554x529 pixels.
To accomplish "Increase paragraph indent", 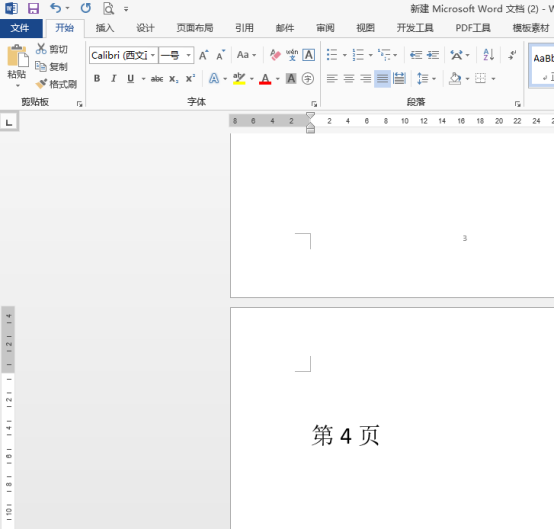I will [x=432, y=55].
